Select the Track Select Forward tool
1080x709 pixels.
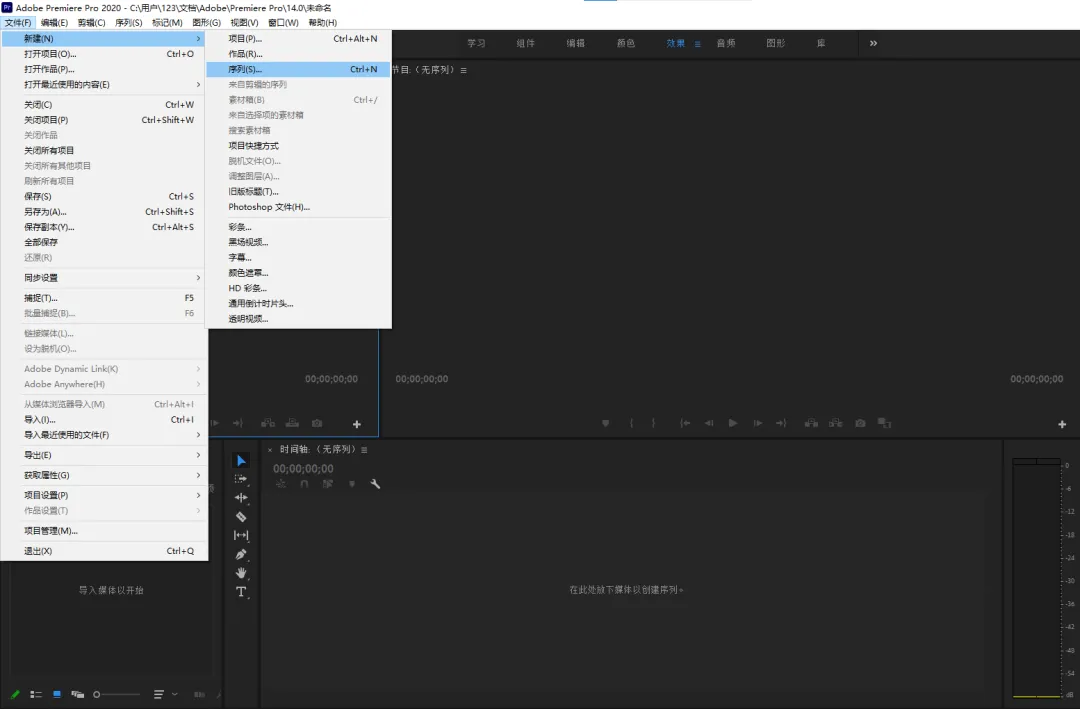[x=241, y=479]
